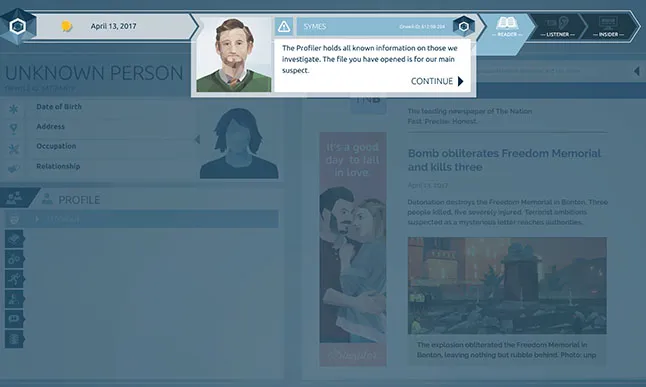Open the speech bubble category in the sidebar
Screen dimensions: 646x387
point(14,319)
